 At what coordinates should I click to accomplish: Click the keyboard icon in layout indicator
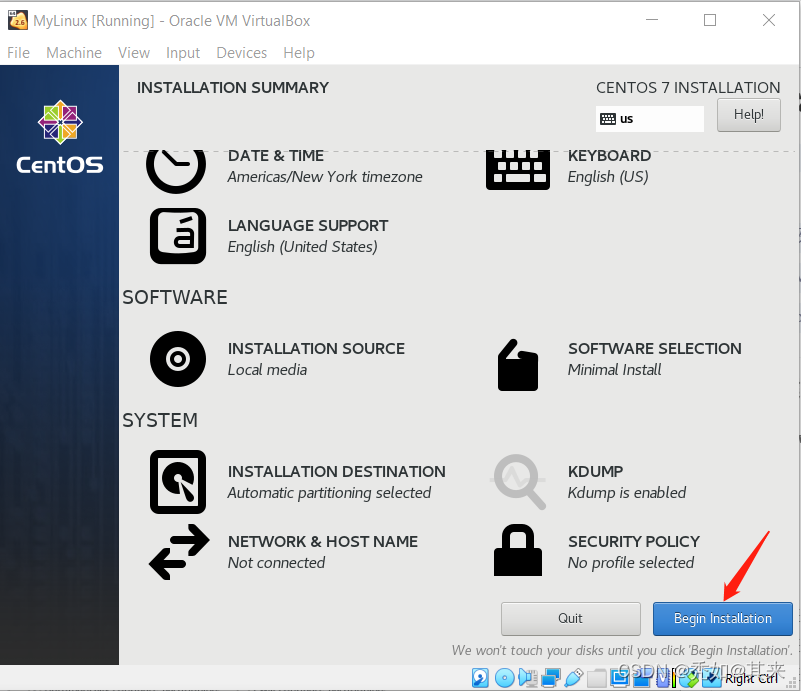click(x=608, y=119)
